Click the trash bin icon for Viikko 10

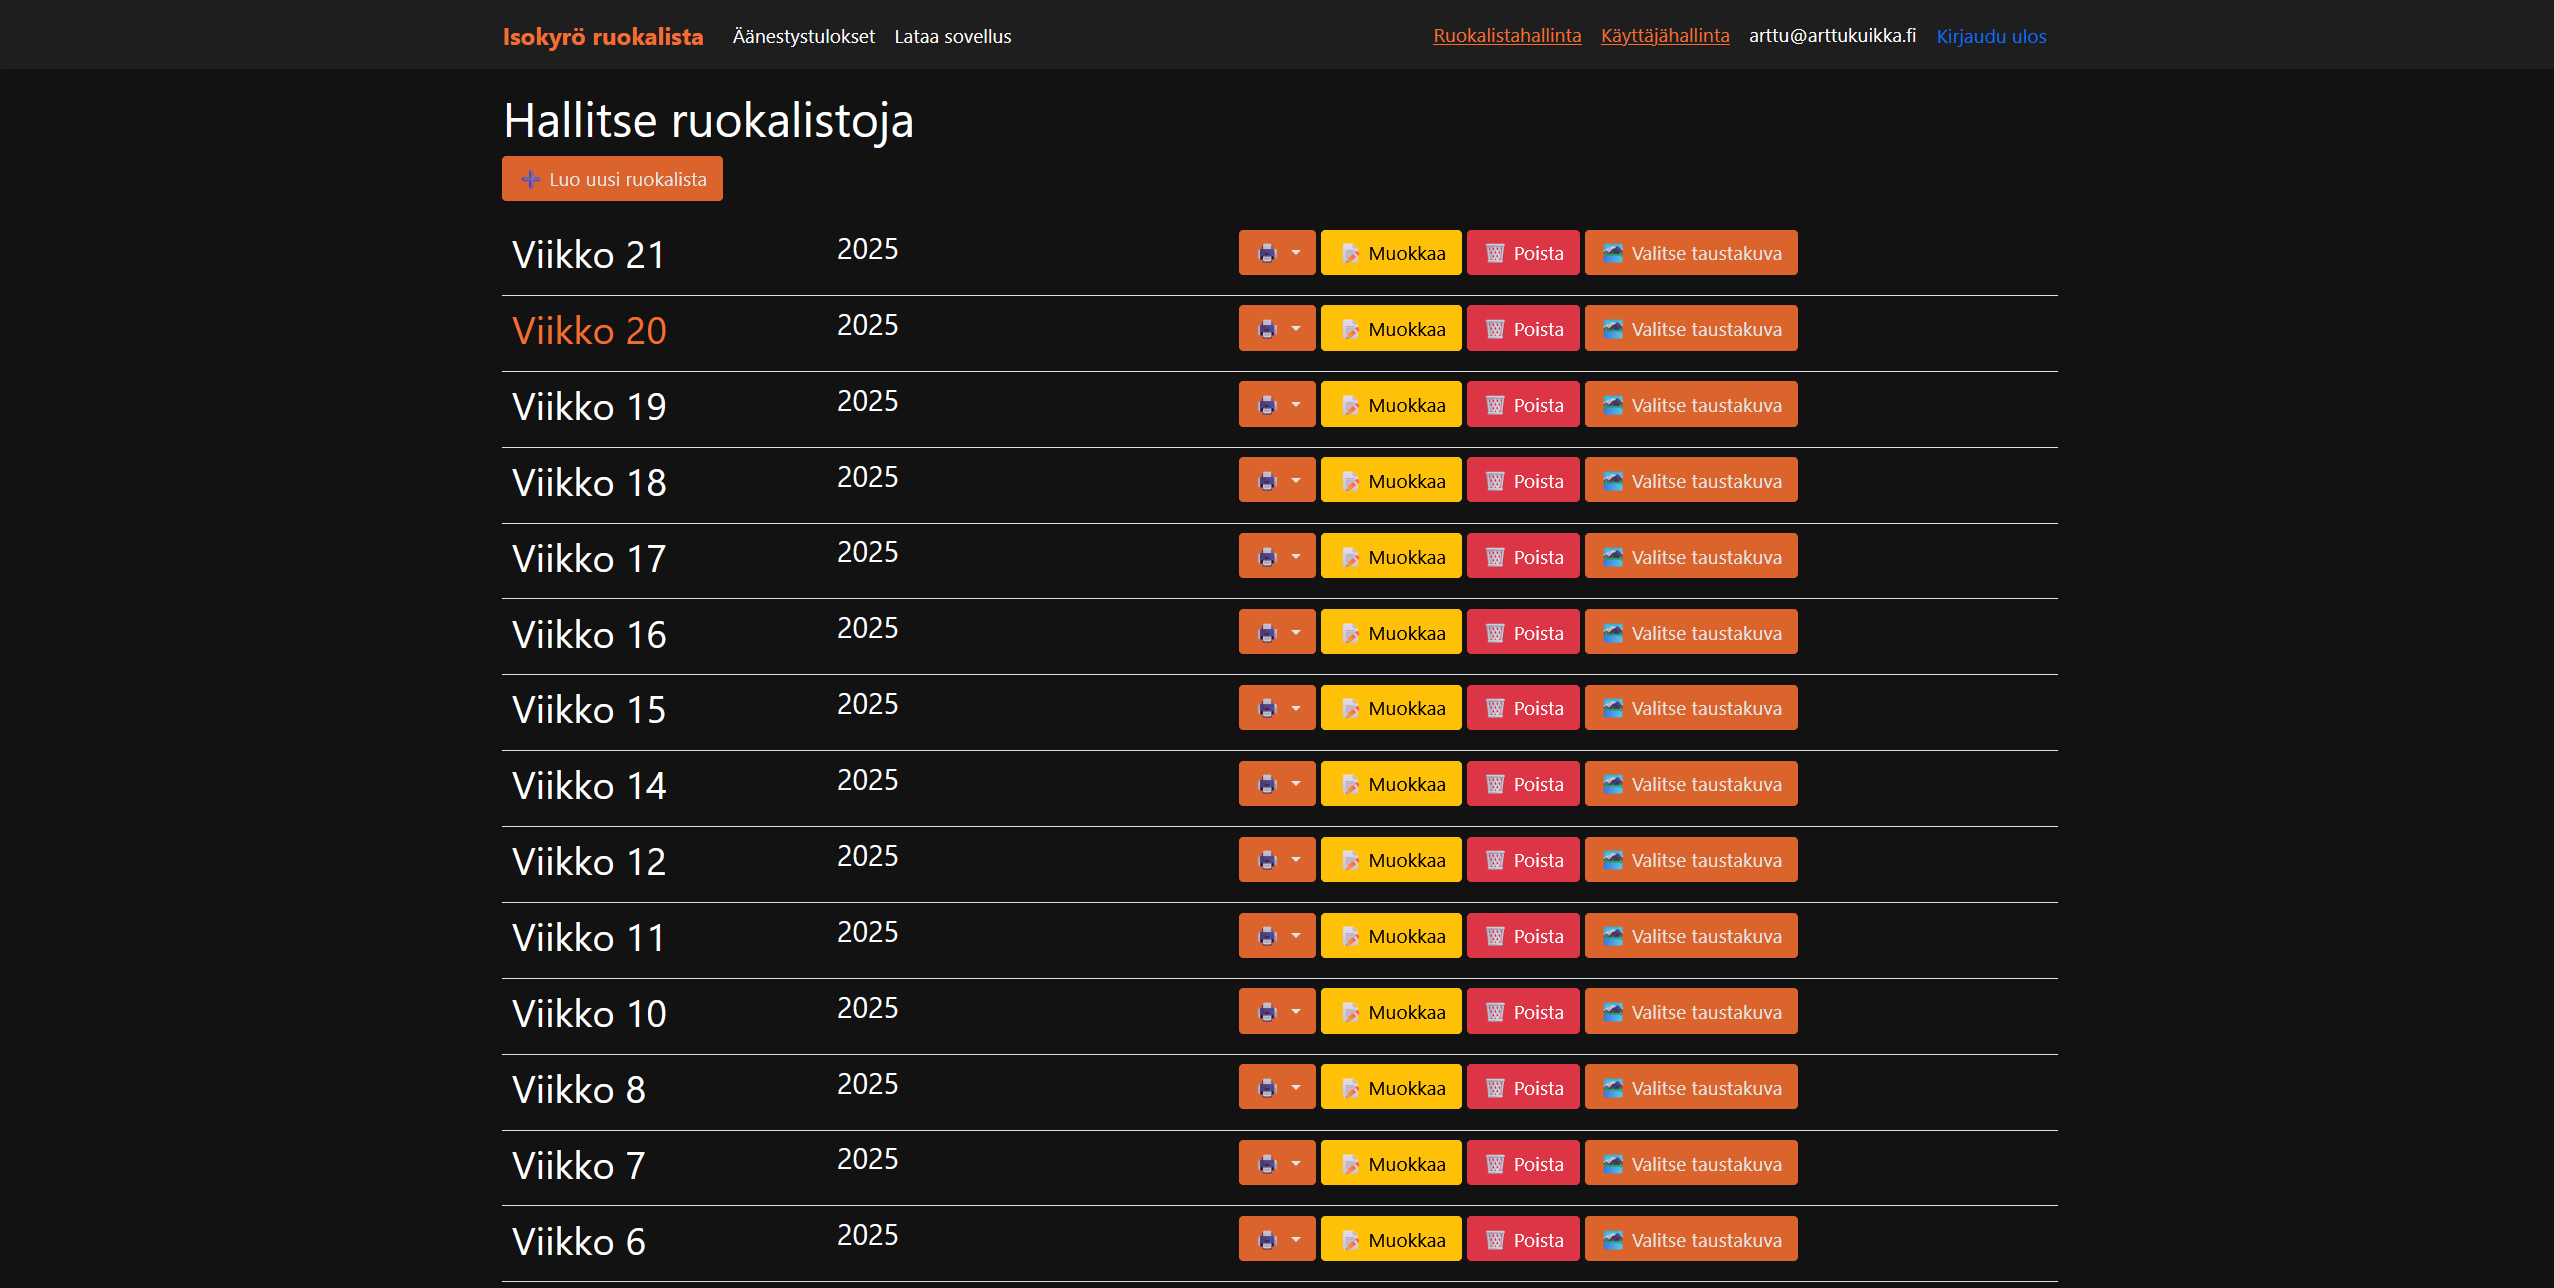point(1495,1013)
